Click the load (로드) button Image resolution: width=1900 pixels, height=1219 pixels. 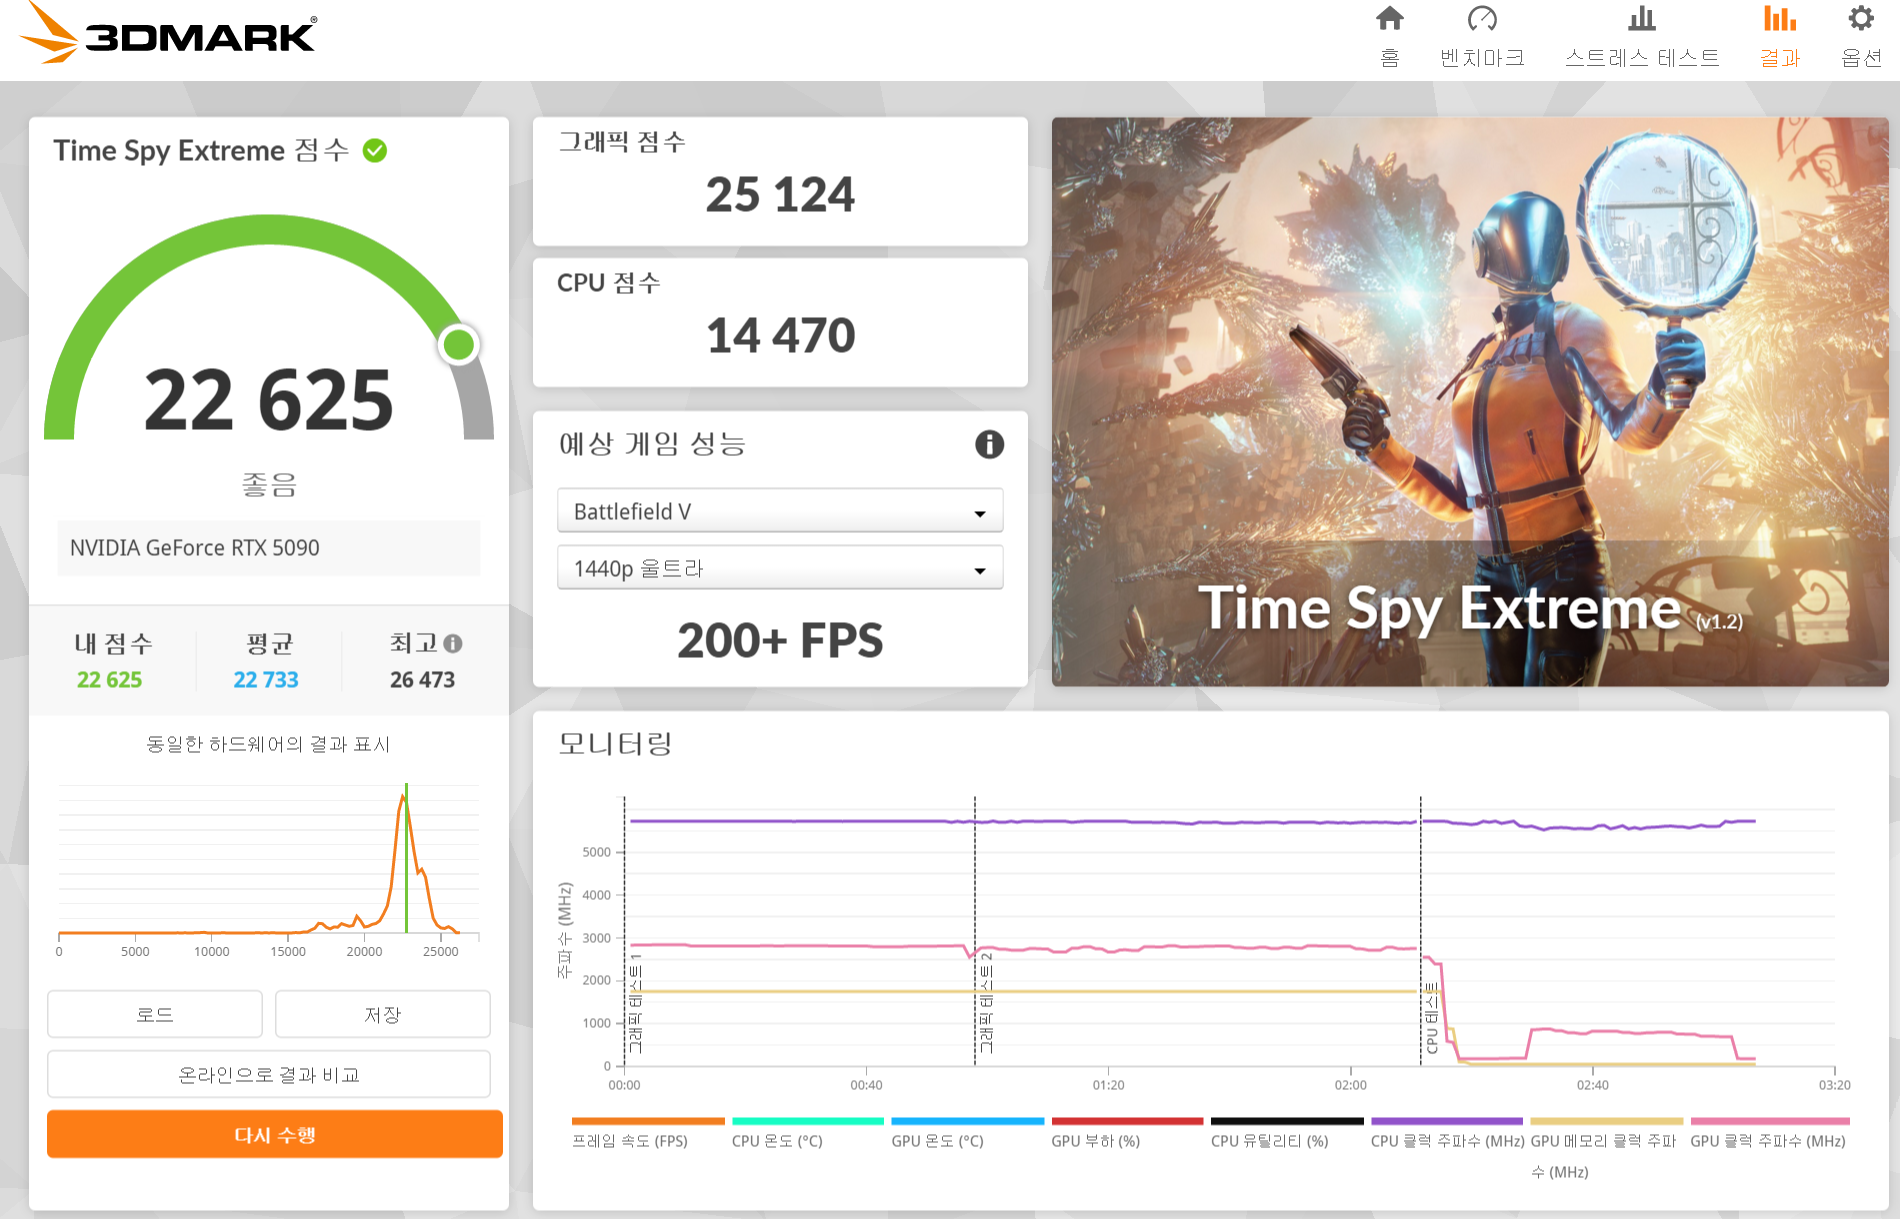point(155,1014)
